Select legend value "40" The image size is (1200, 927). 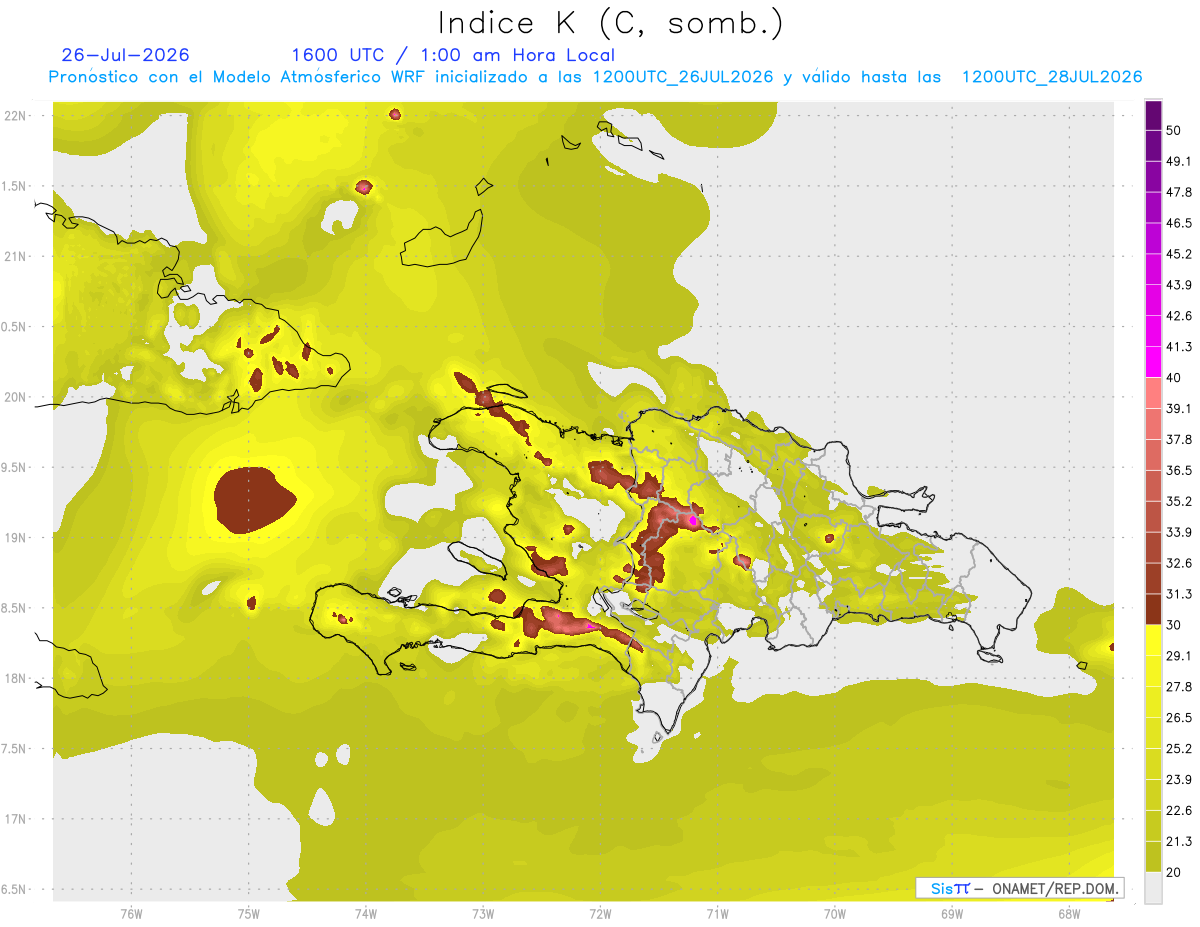click(1174, 378)
